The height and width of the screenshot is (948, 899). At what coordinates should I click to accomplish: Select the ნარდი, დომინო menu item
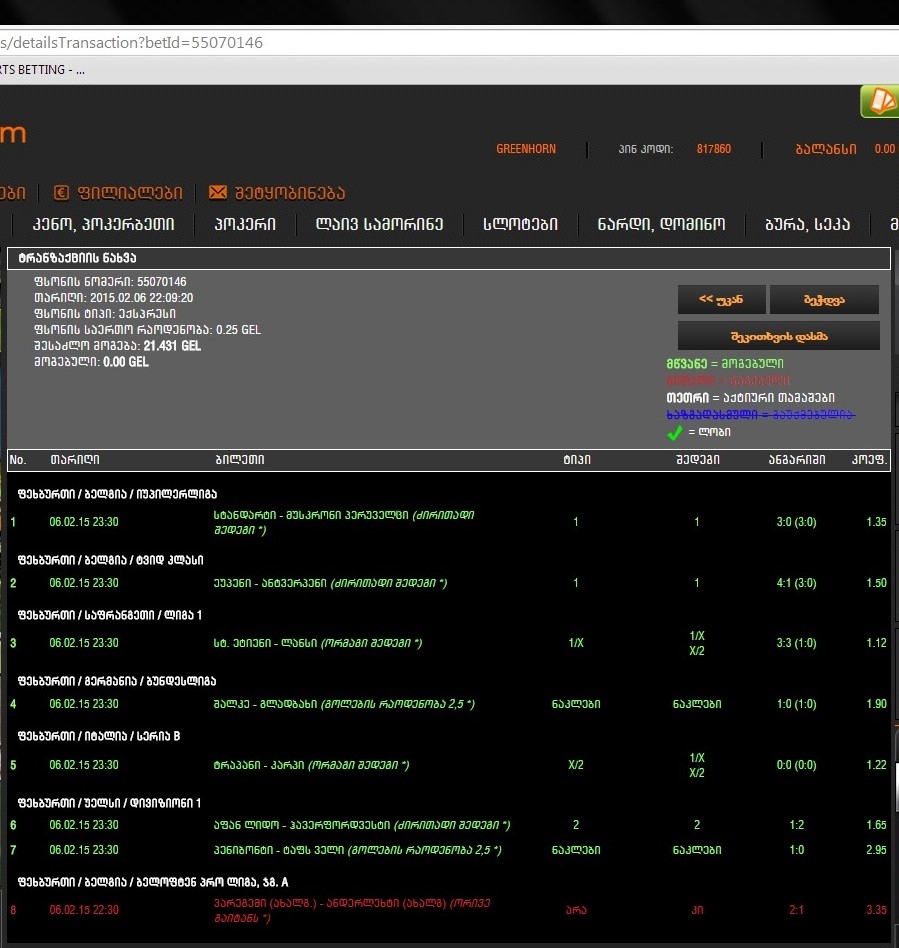coord(661,225)
